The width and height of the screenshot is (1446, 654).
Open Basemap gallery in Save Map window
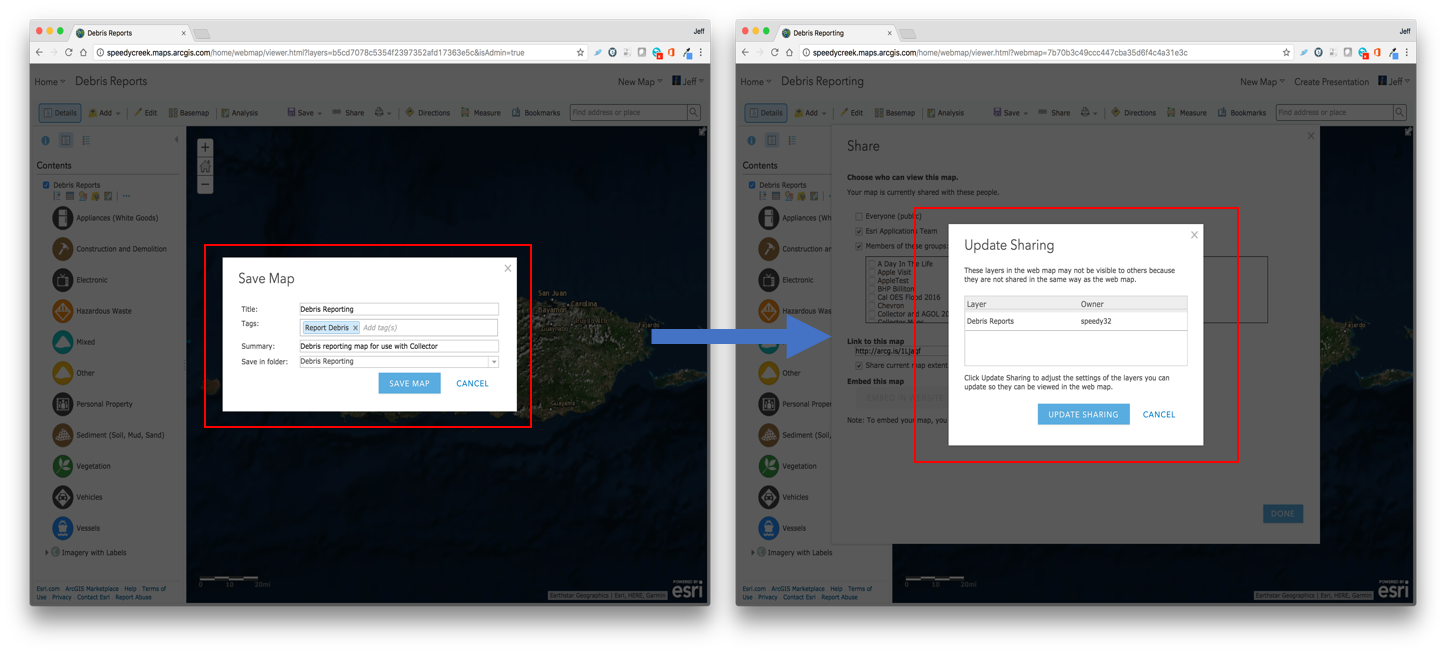pos(189,113)
